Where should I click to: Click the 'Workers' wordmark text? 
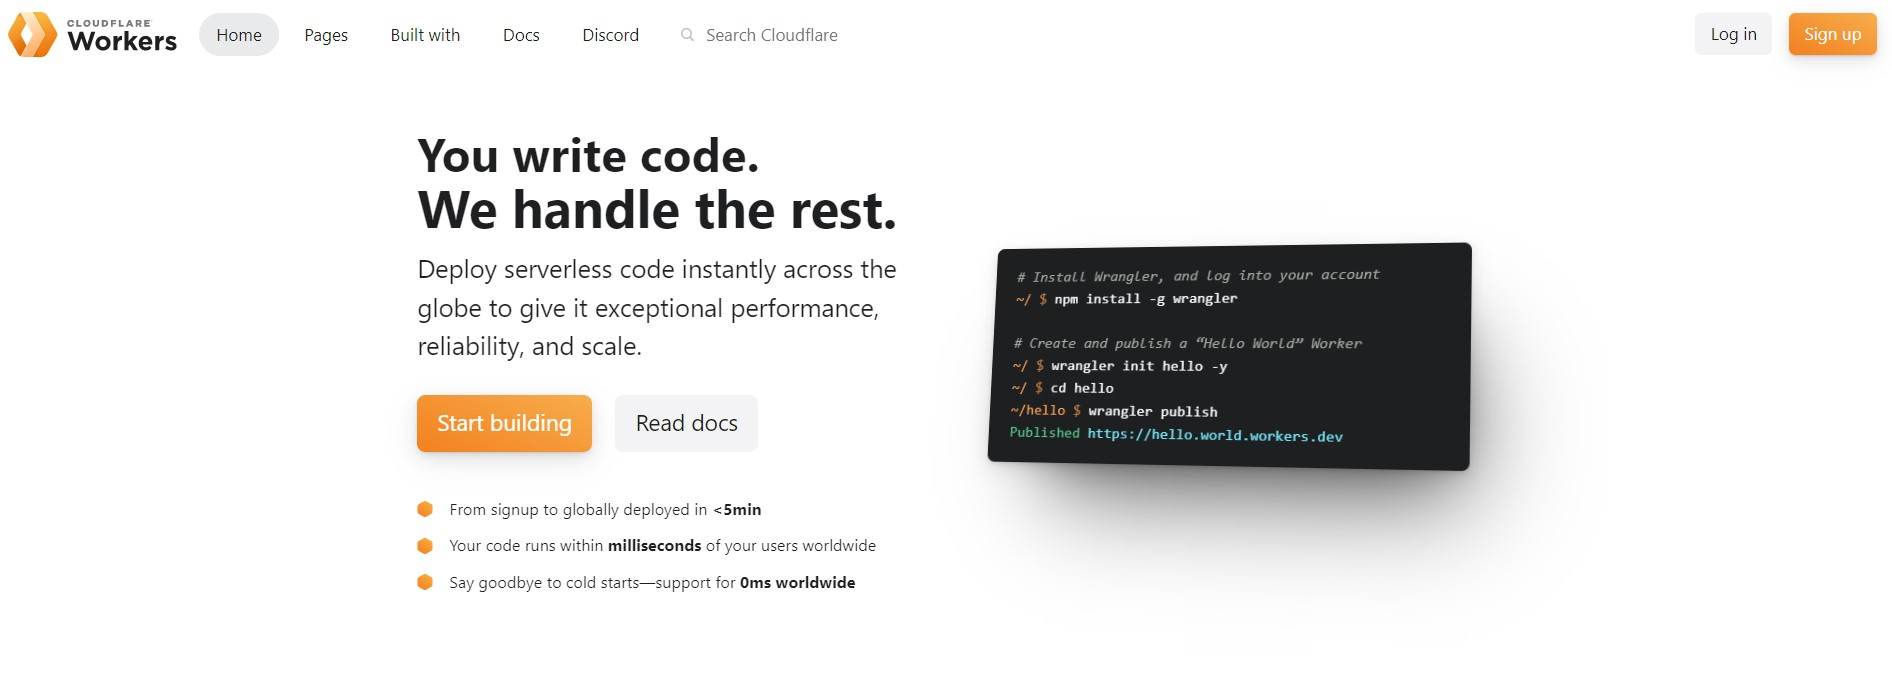122,41
